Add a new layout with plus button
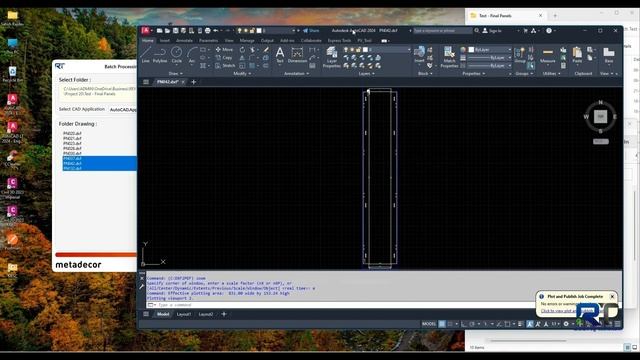 [x=224, y=314]
